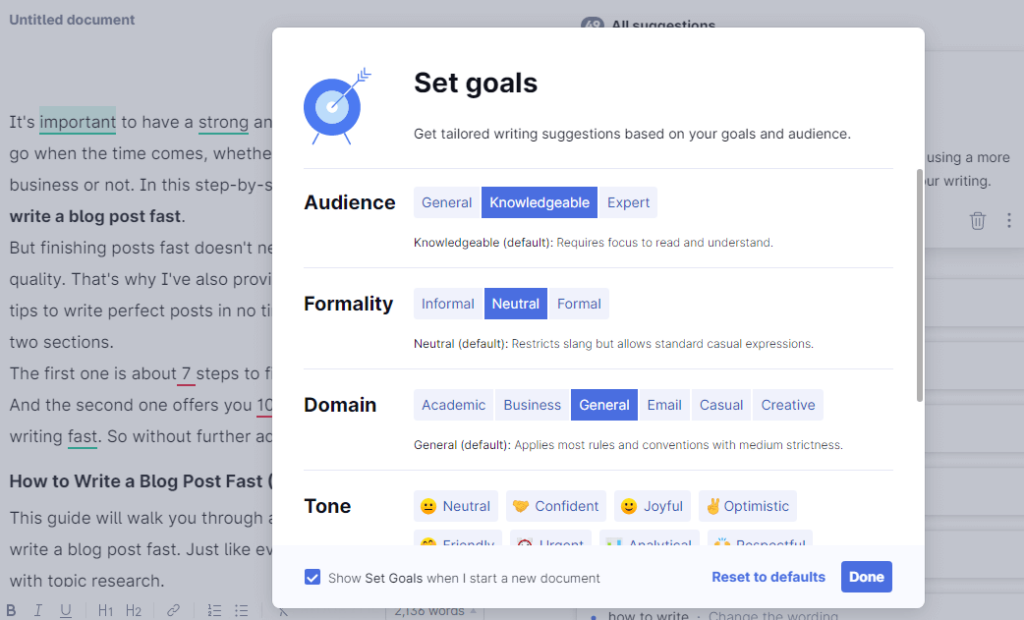Pick the Confident tone

[x=556, y=506]
